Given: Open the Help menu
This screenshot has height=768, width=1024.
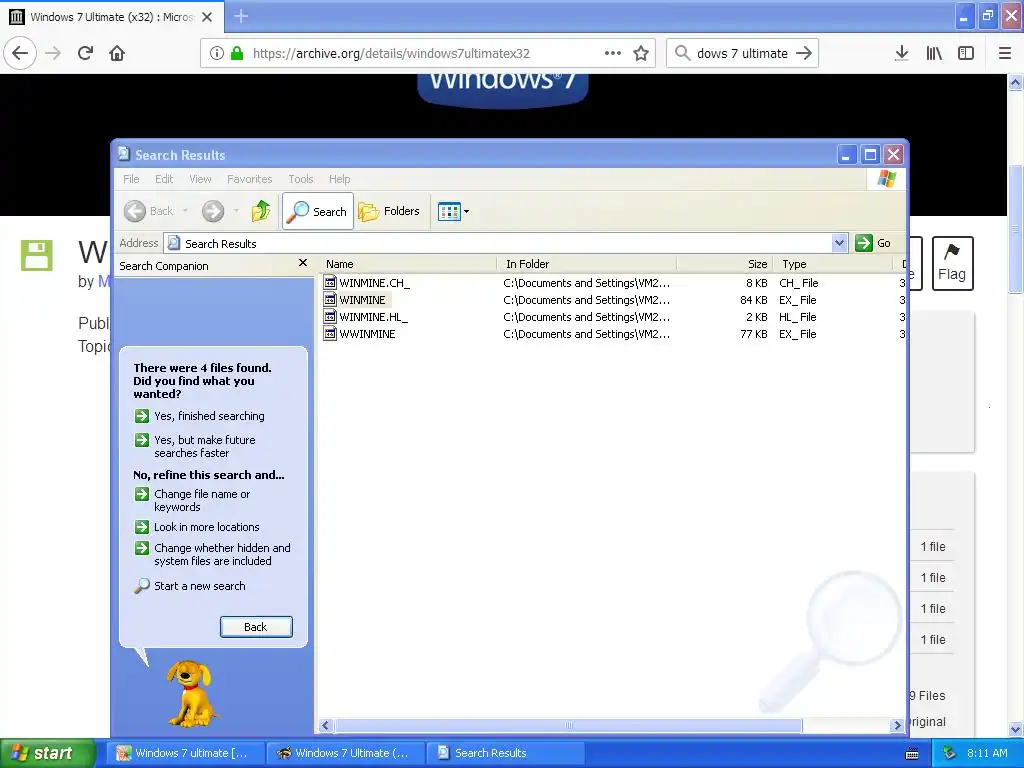Looking at the screenshot, I should click(340, 179).
